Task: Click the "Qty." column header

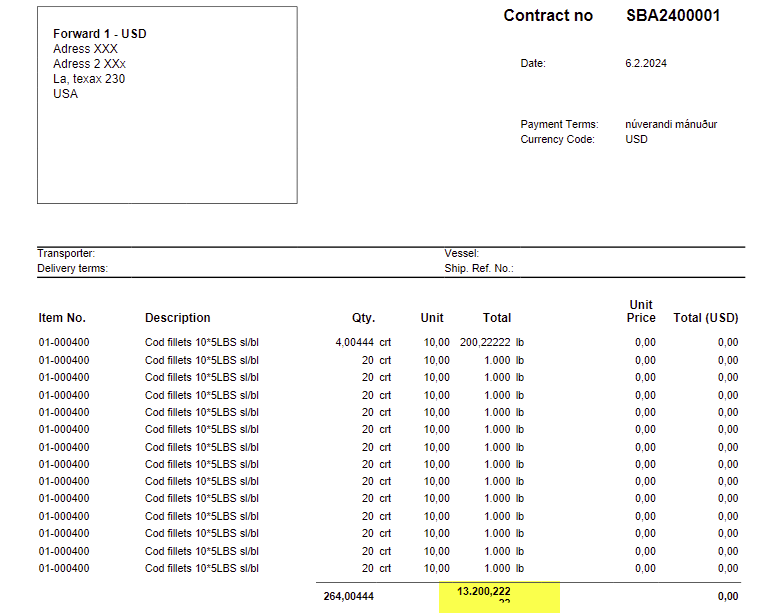Action: 363,318
